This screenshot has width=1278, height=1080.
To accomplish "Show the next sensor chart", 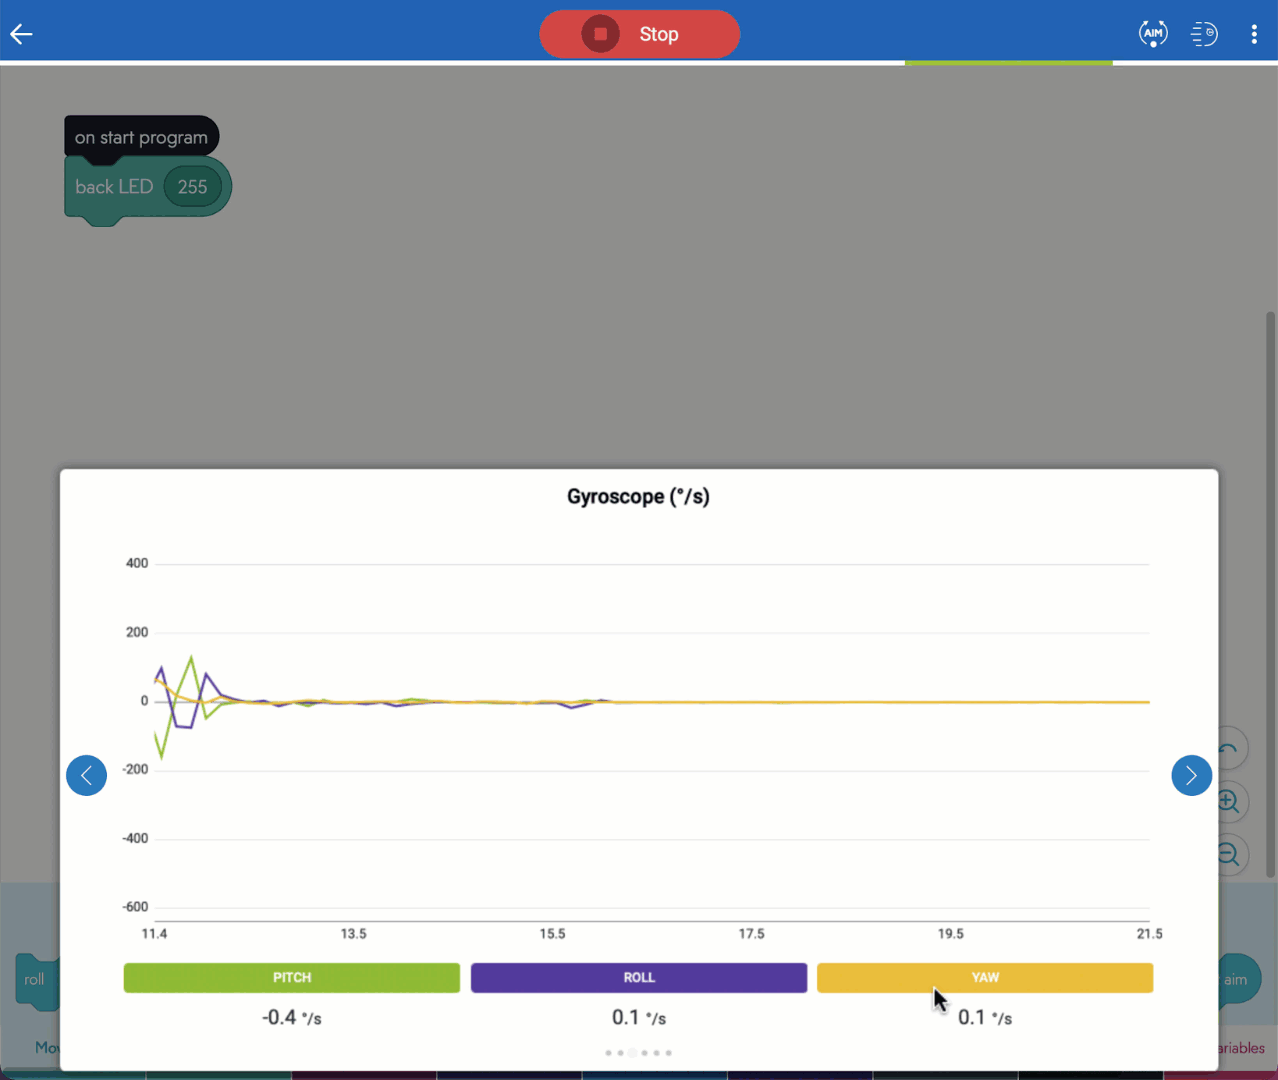I will pos(1191,775).
